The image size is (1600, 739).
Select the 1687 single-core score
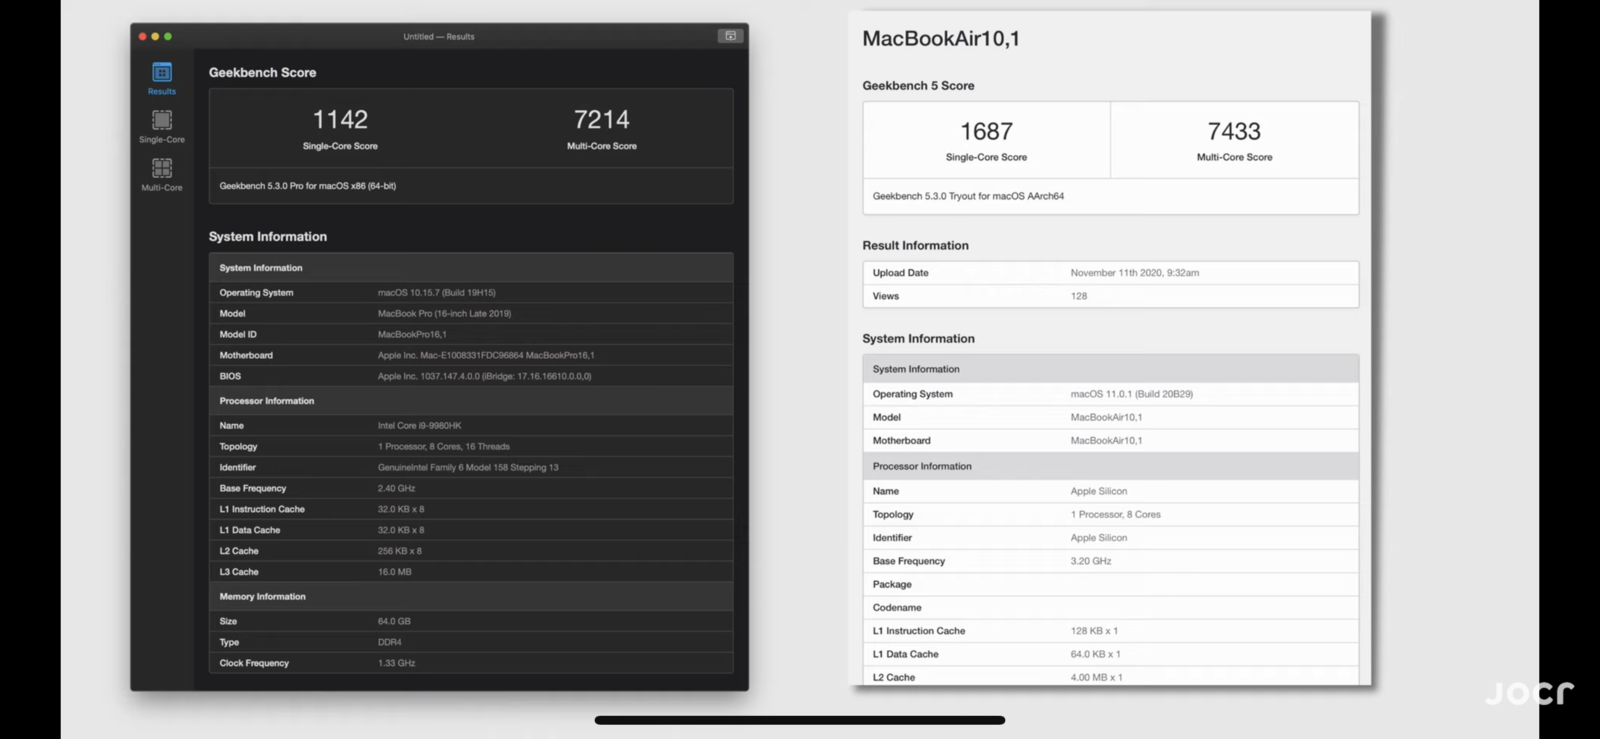pyautogui.click(x=986, y=131)
